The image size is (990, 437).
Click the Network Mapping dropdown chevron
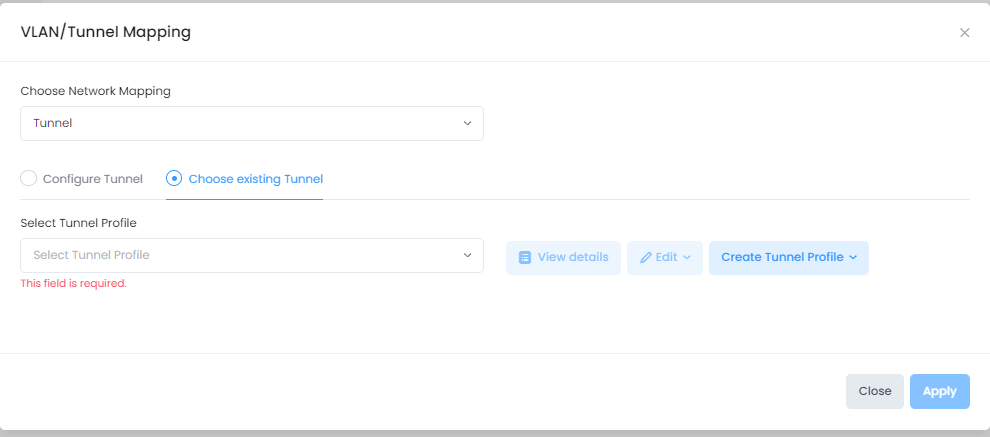[467, 124]
